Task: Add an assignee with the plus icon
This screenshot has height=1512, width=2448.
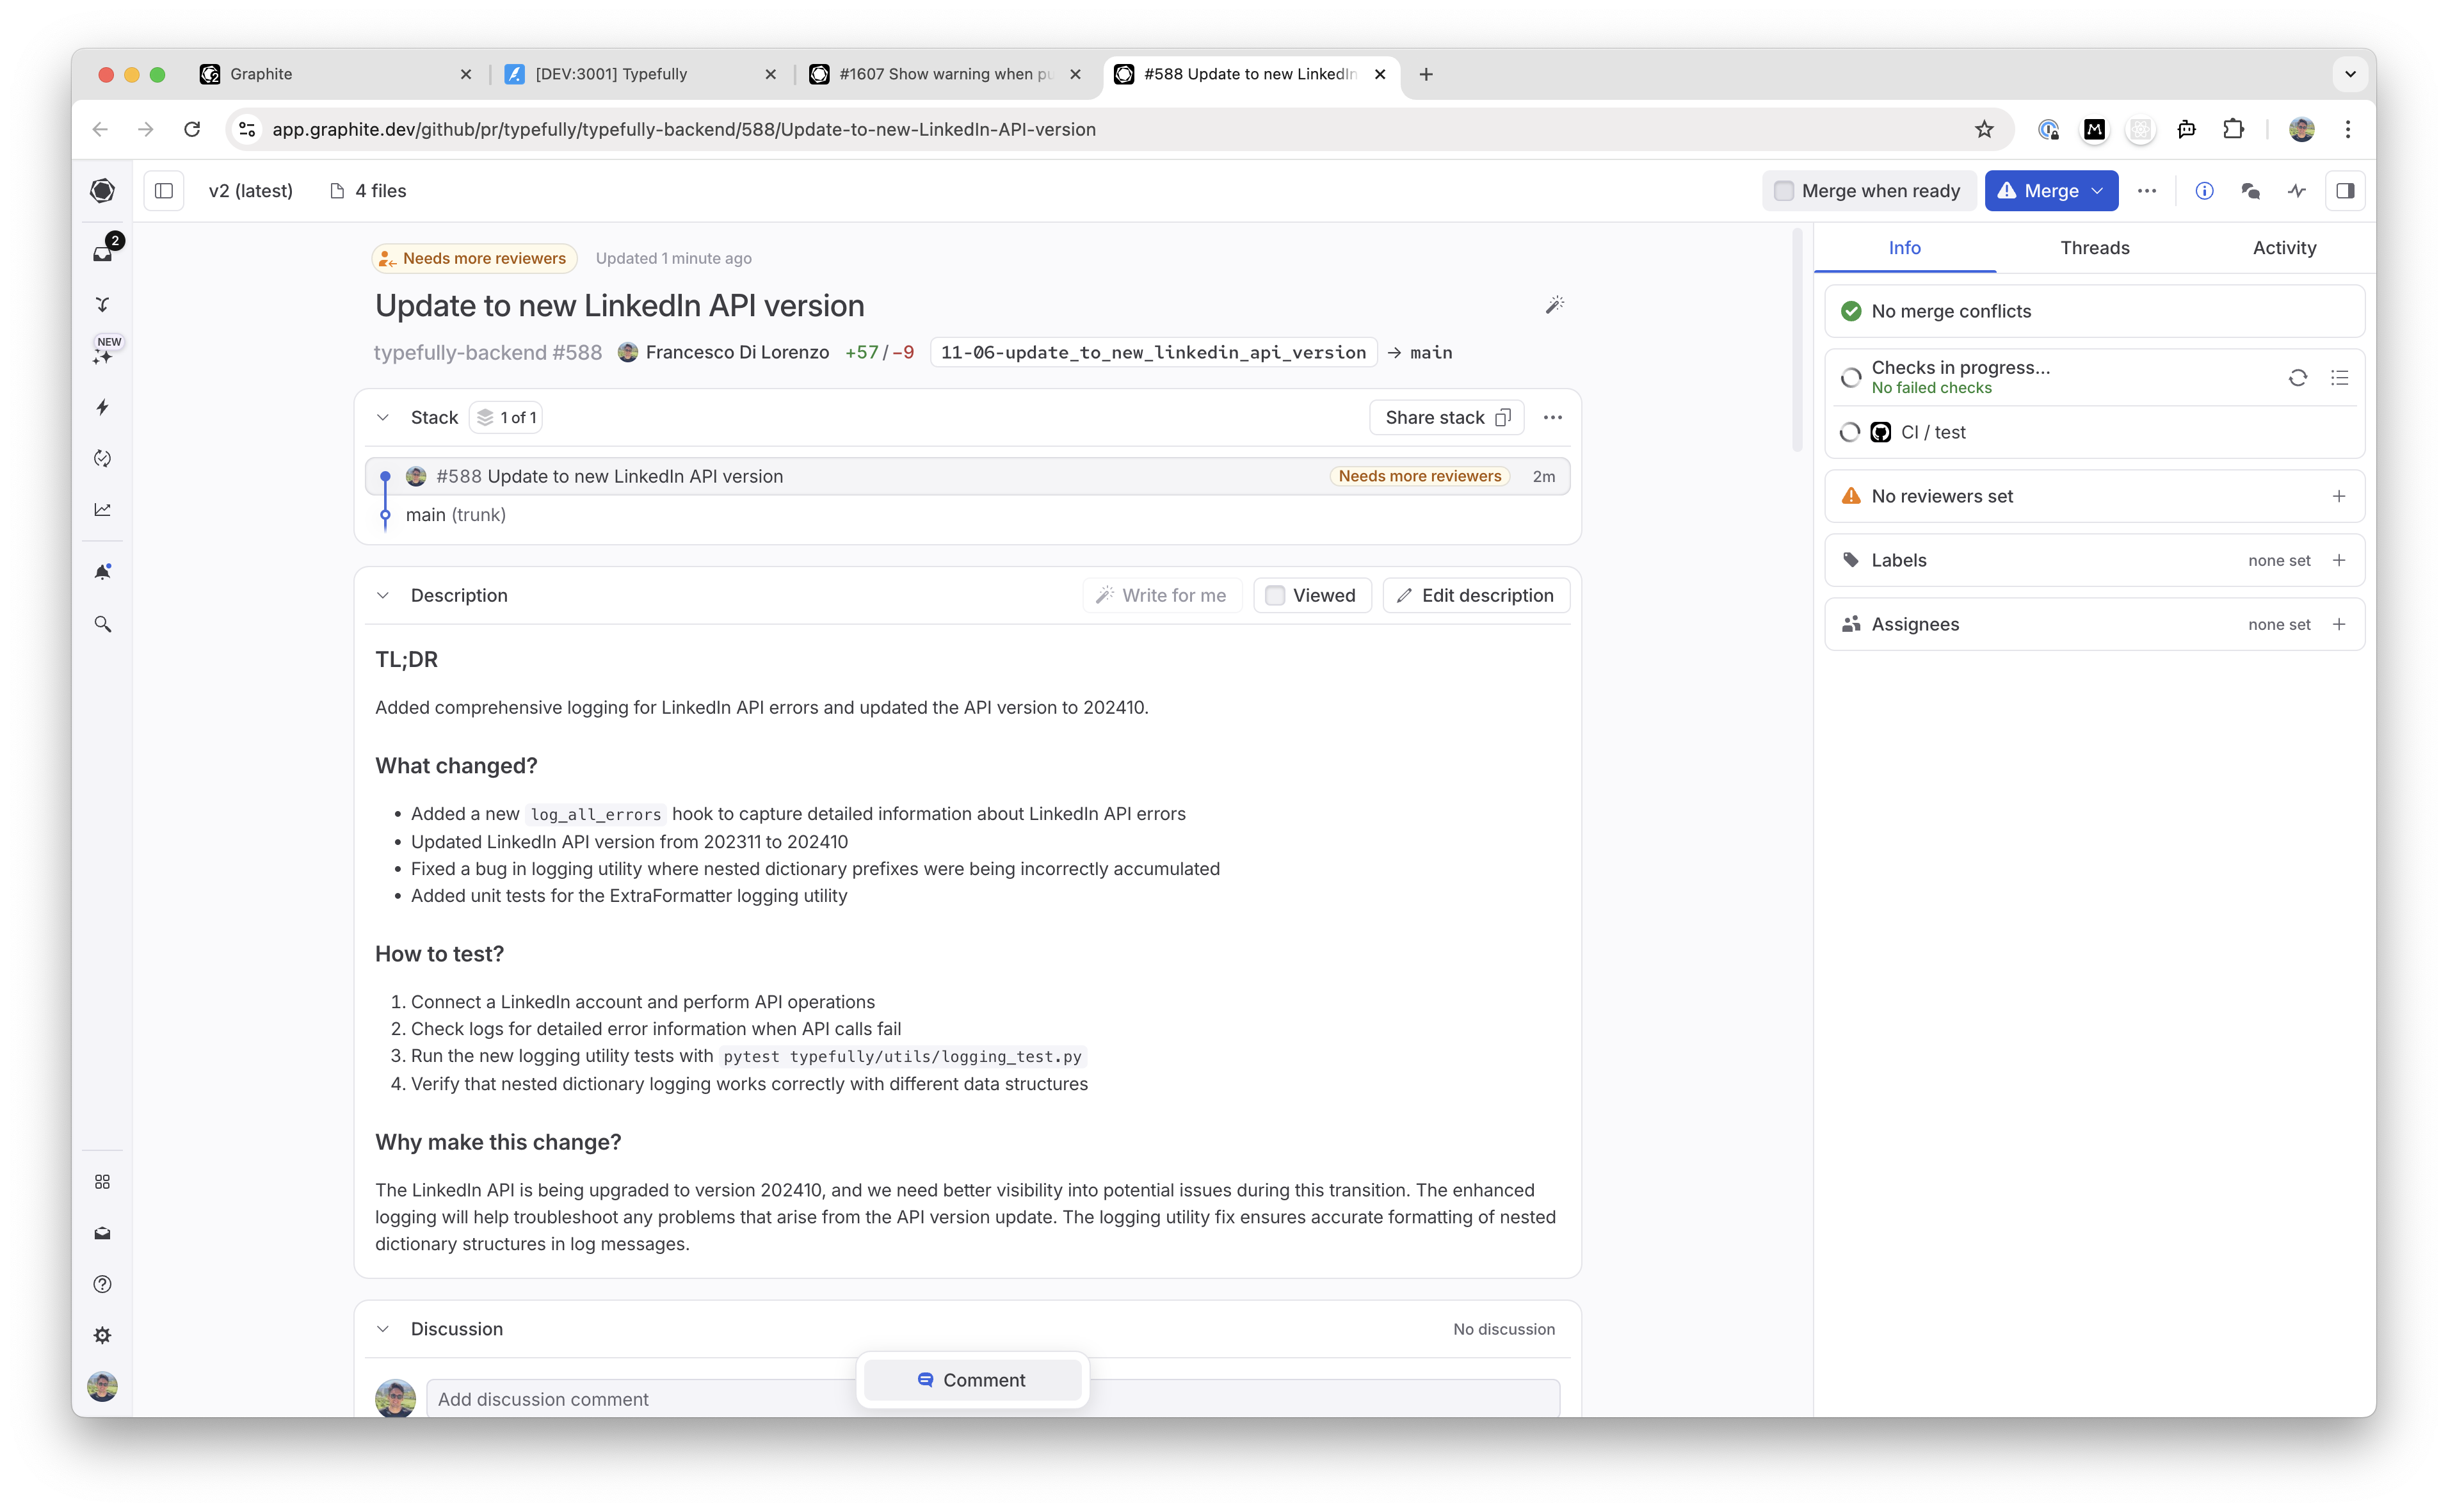Action: [x=2338, y=624]
